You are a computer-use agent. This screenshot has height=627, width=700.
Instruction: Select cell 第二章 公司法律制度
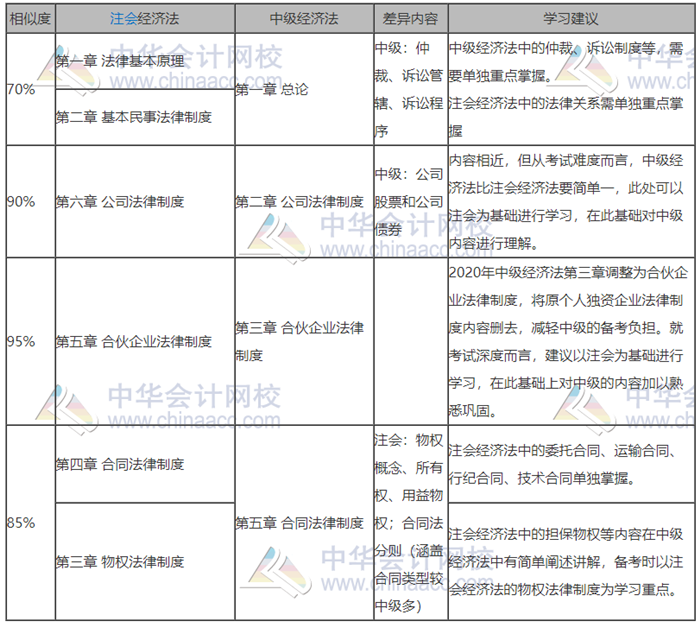pos(304,201)
